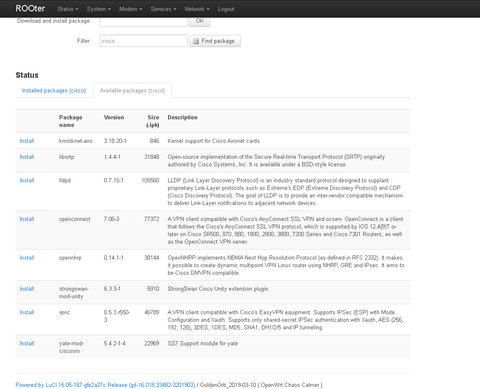Click Kernel support for Cisco Aironet description

[213, 141]
